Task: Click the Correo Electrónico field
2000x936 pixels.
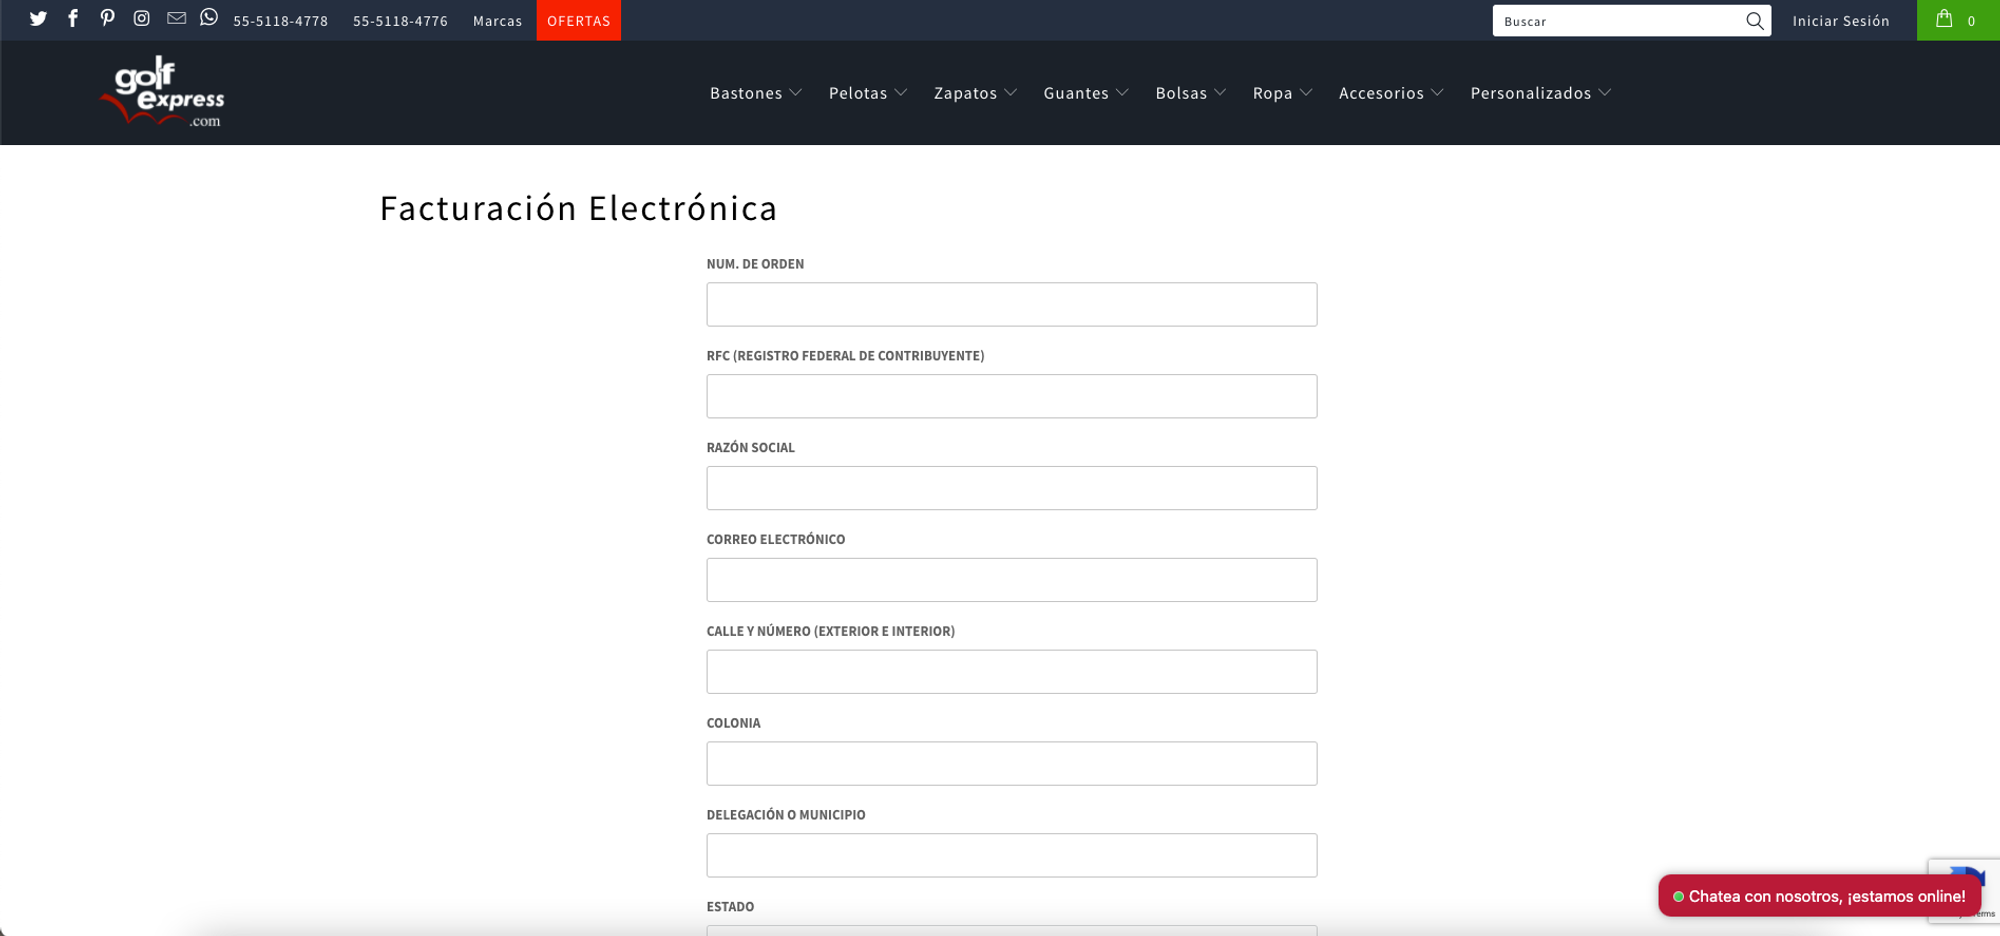Action: click(1011, 580)
